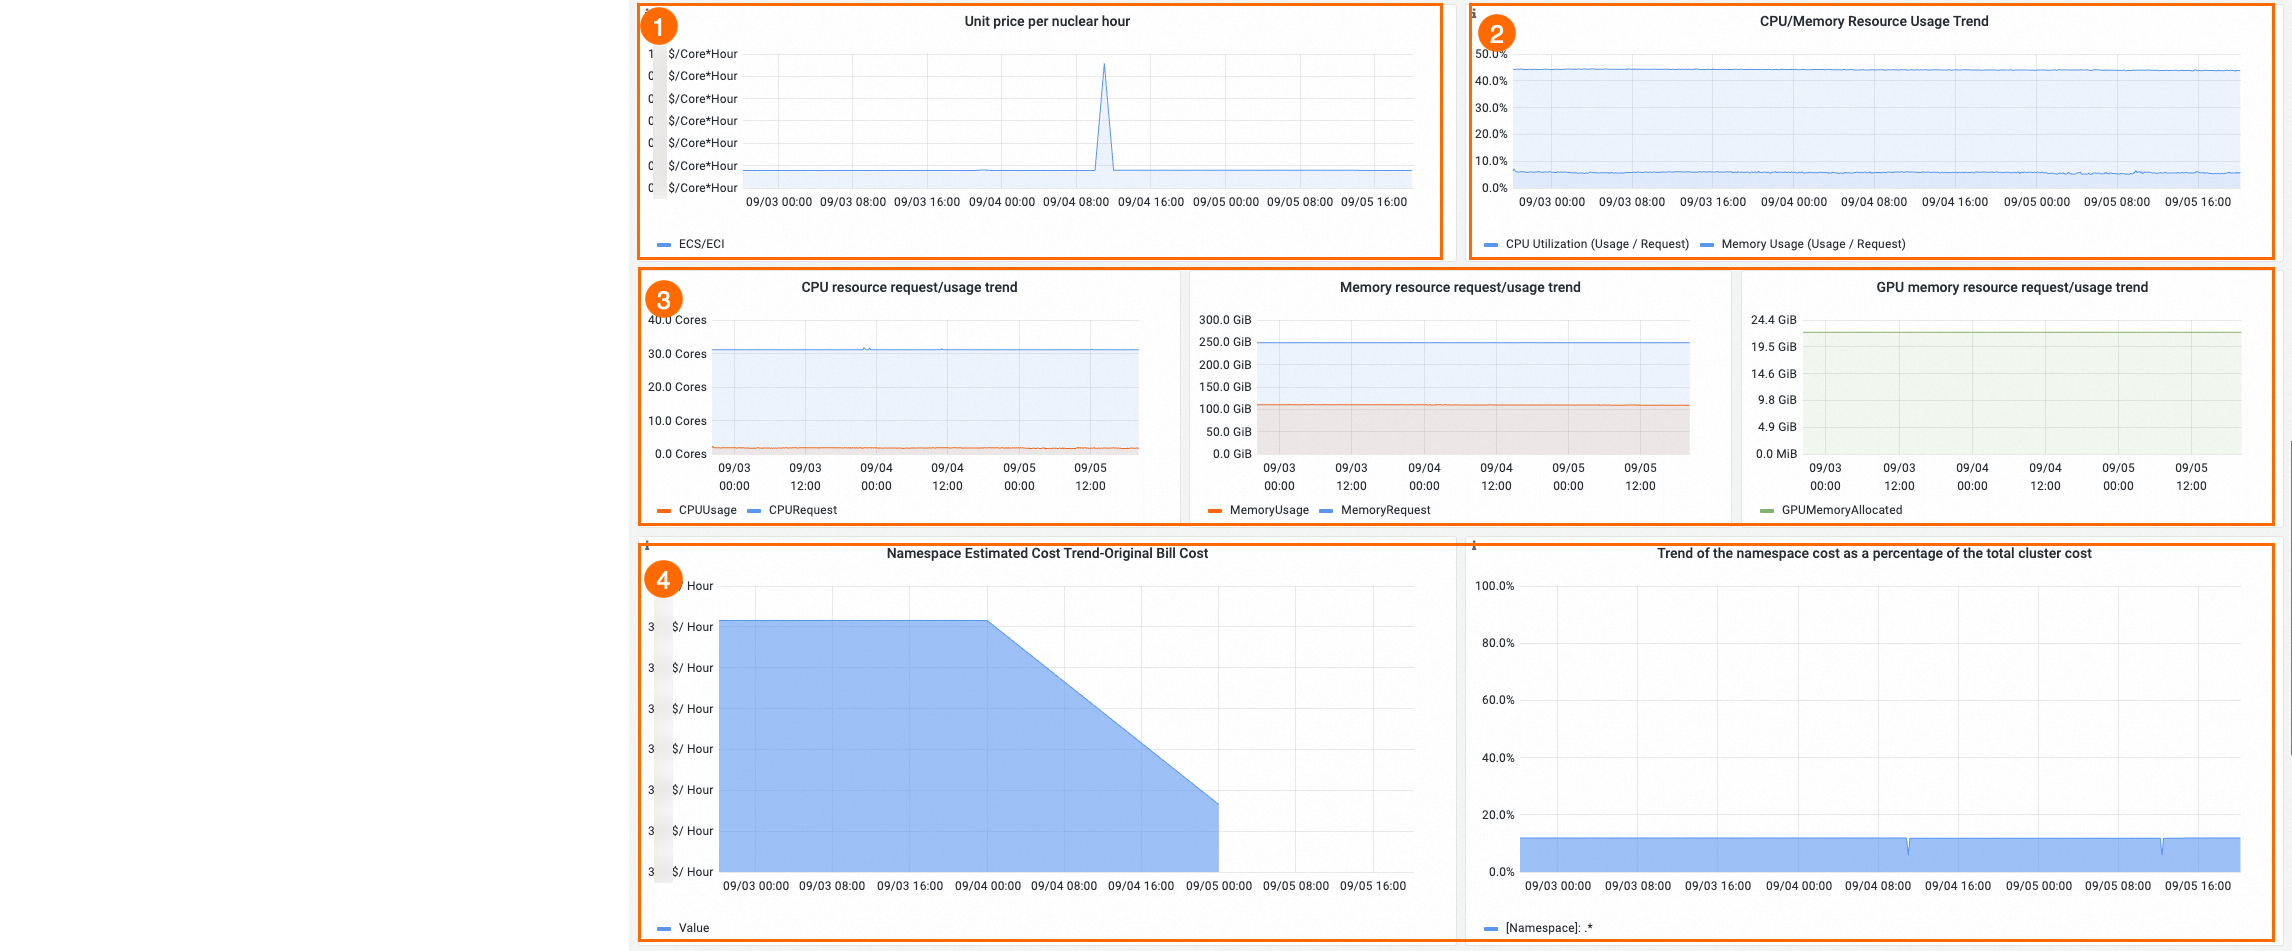This screenshot has width=2292, height=951.
Task: Click the CPUUsage orange legend color swatch
Action: [x=664, y=511]
